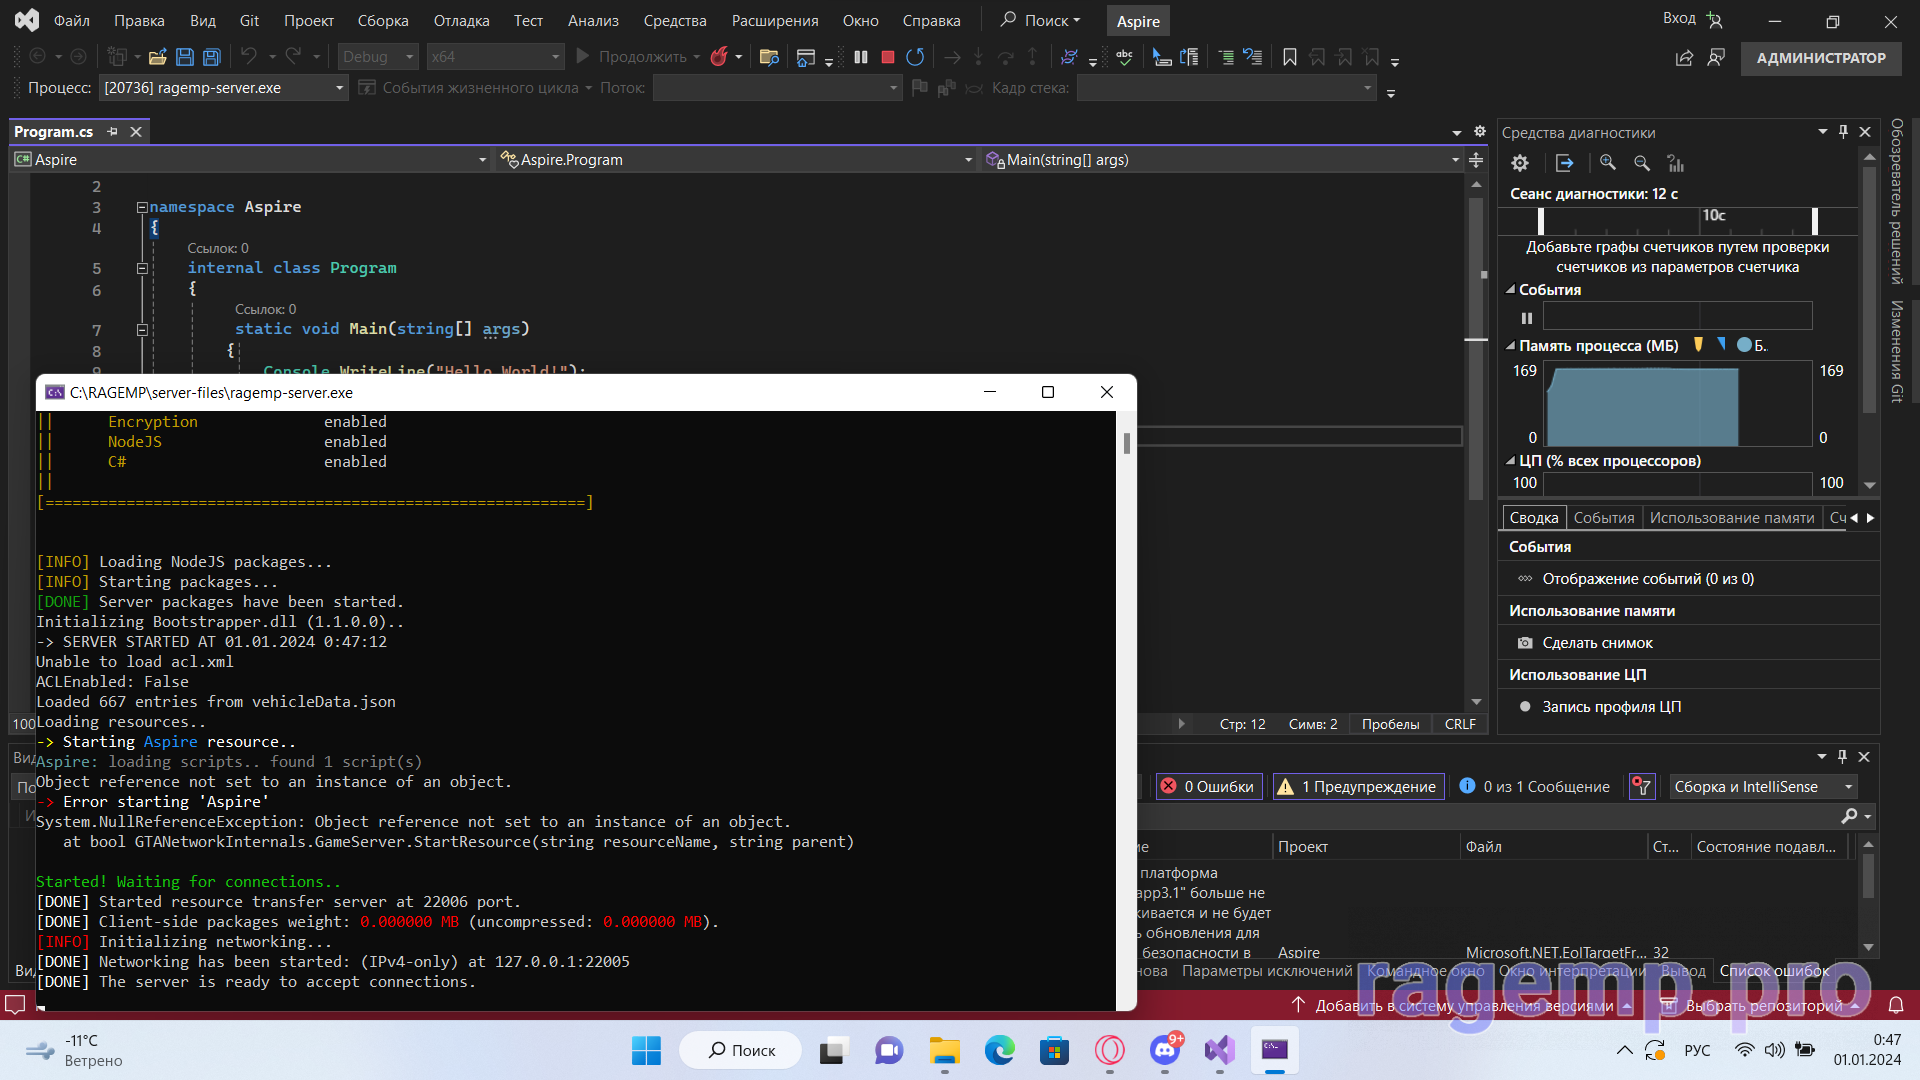Collapse the class Program block
Image resolution: width=1920 pixels, height=1080 pixels.
[x=142, y=268]
